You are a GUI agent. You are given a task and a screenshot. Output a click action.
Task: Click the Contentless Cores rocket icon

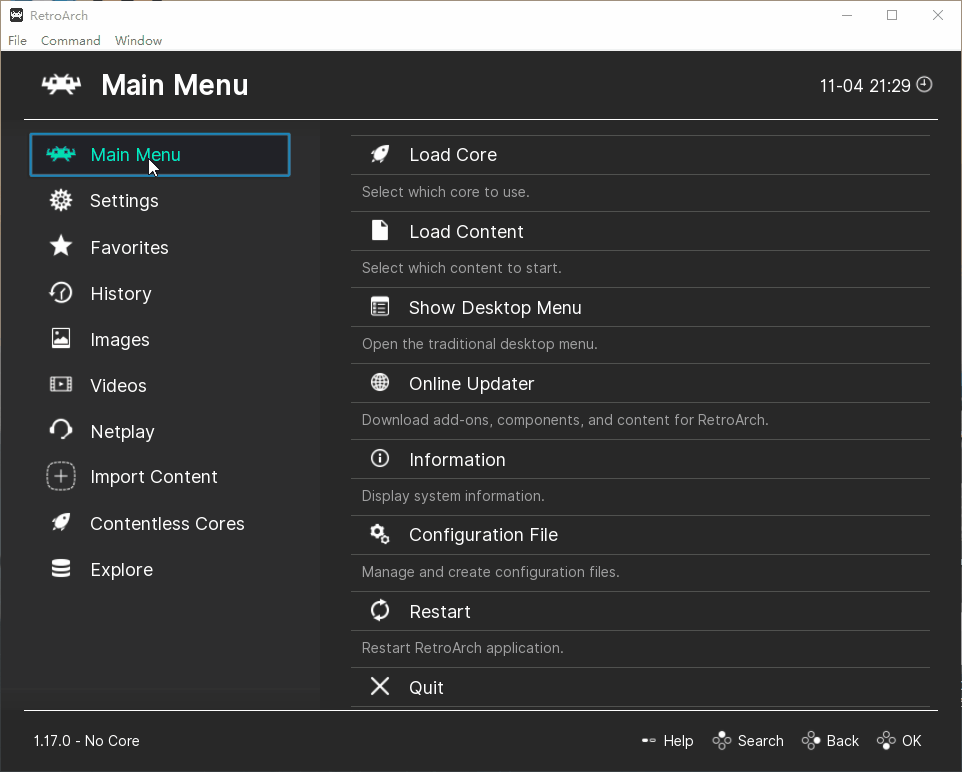coord(61,522)
